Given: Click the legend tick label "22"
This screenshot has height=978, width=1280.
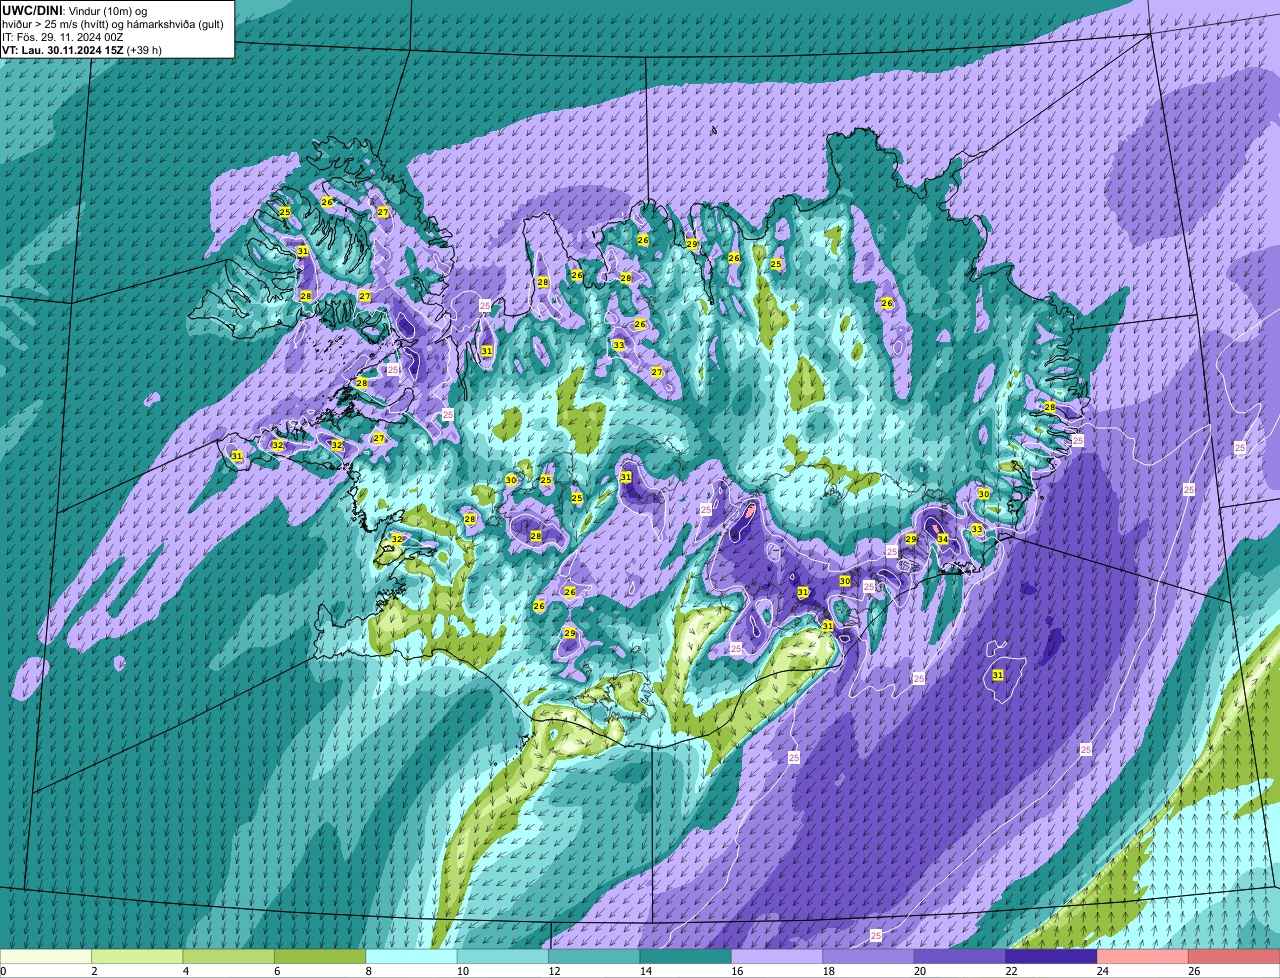Looking at the screenshot, I should point(1010,971).
